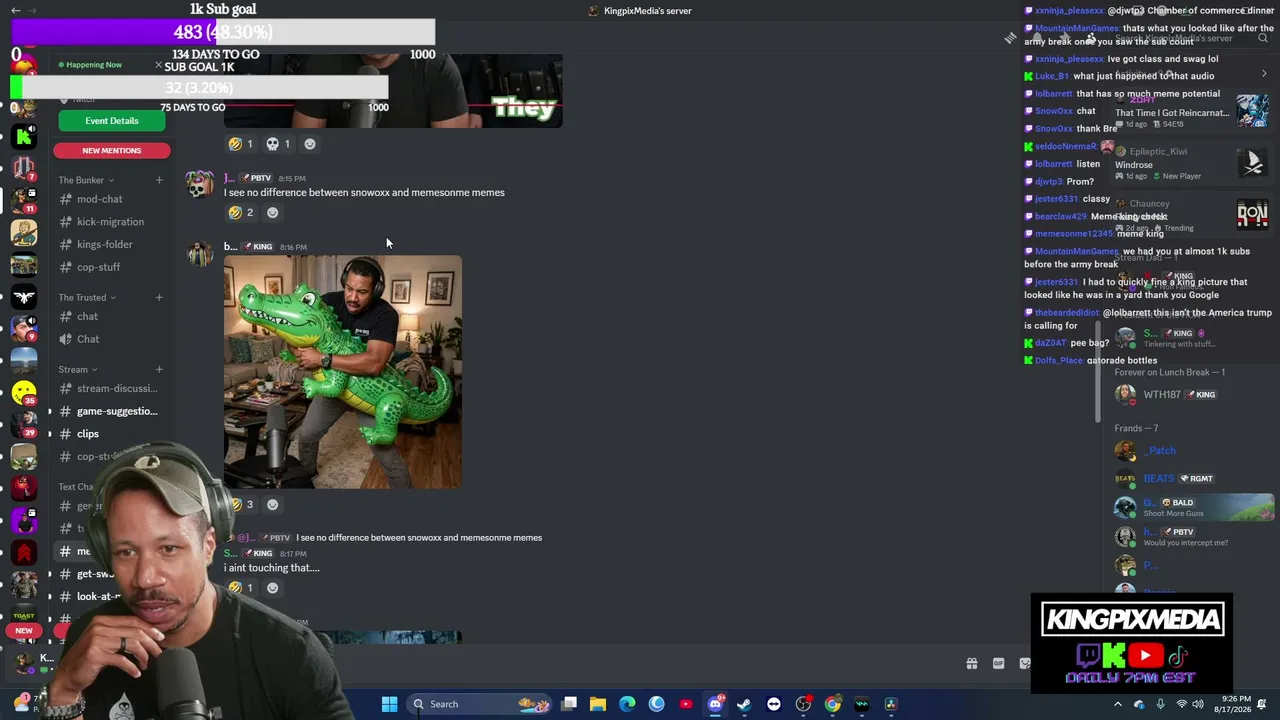The height and width of the screenshot is (720, 1280).
Task: Launch Microsoft Edge from taskbar
Action: tap(627, 704)
